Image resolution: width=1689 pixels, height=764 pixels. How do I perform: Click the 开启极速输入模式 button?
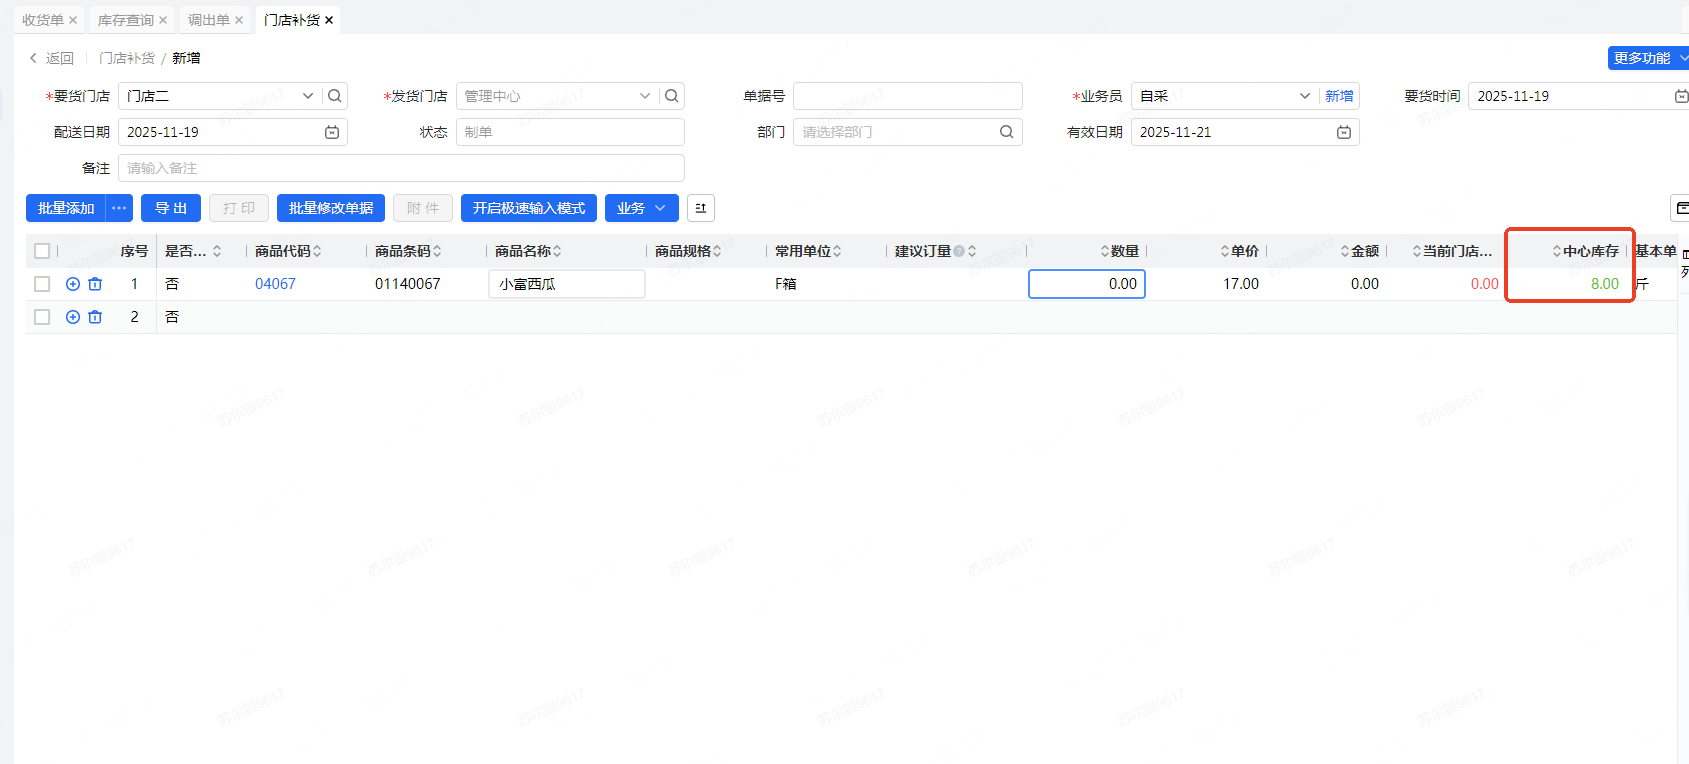tap(529, 208)
